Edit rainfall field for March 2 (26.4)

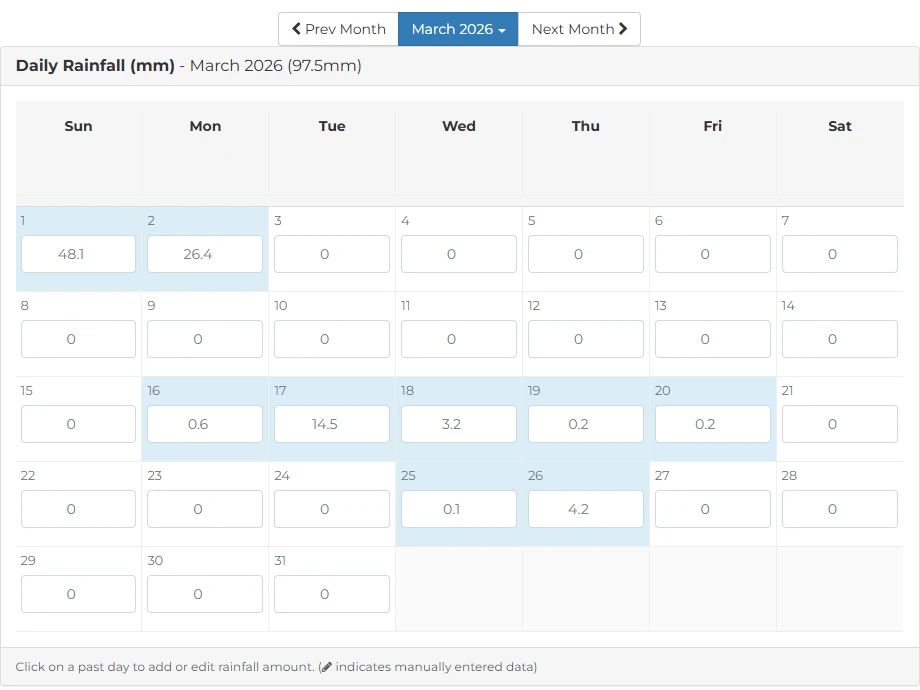click(x=205, y=254)
